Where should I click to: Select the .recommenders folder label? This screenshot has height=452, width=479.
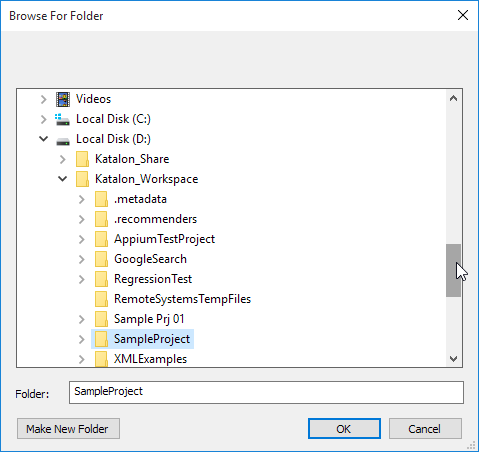(x=155, y=219)
